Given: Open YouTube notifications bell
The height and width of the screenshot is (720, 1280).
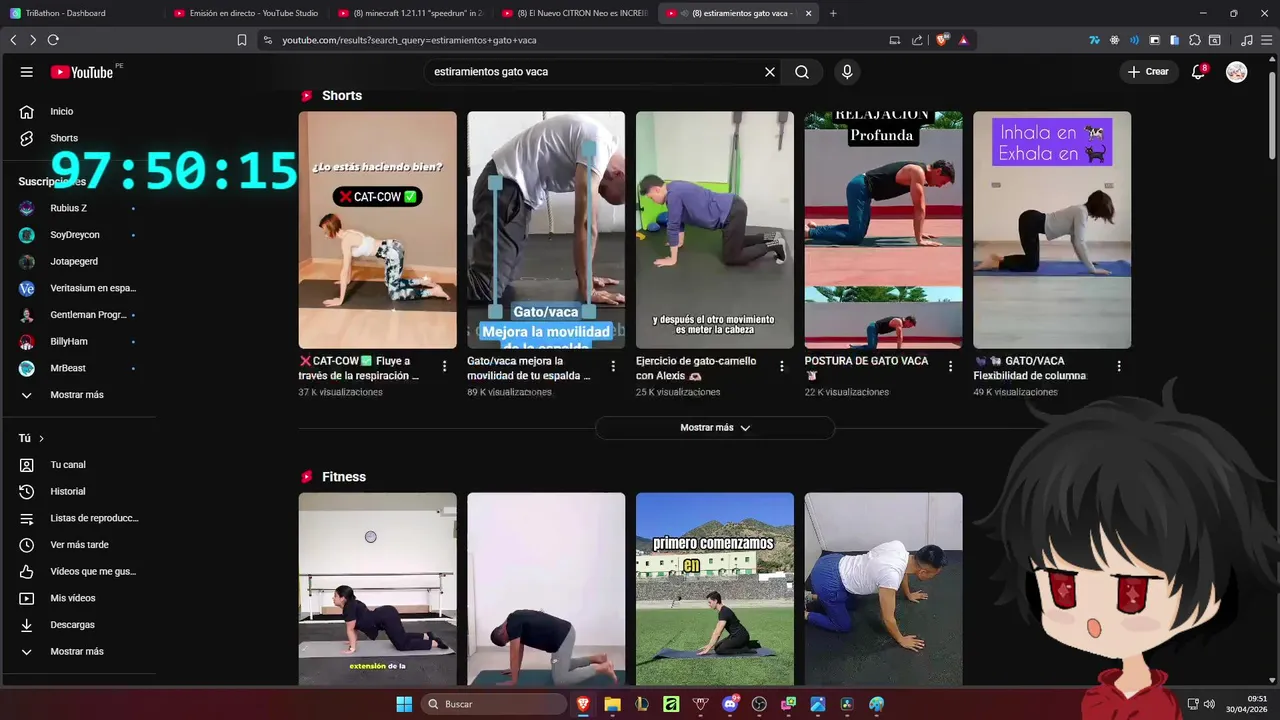Looking at the screenshot, I should point(1198,72).
